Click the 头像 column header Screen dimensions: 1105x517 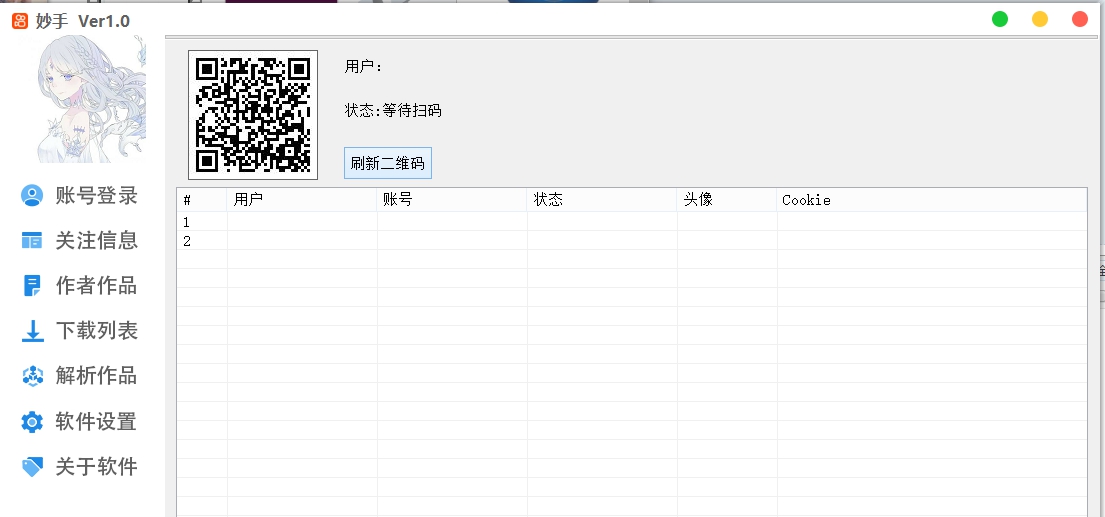(x=727, y=200)
